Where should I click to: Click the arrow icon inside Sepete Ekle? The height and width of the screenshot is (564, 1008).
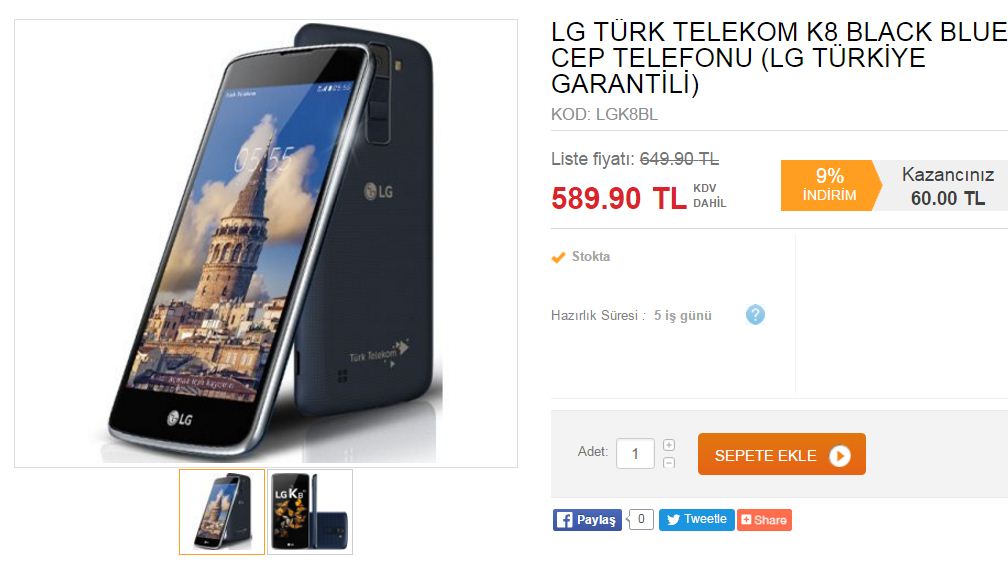click(840, 456)
